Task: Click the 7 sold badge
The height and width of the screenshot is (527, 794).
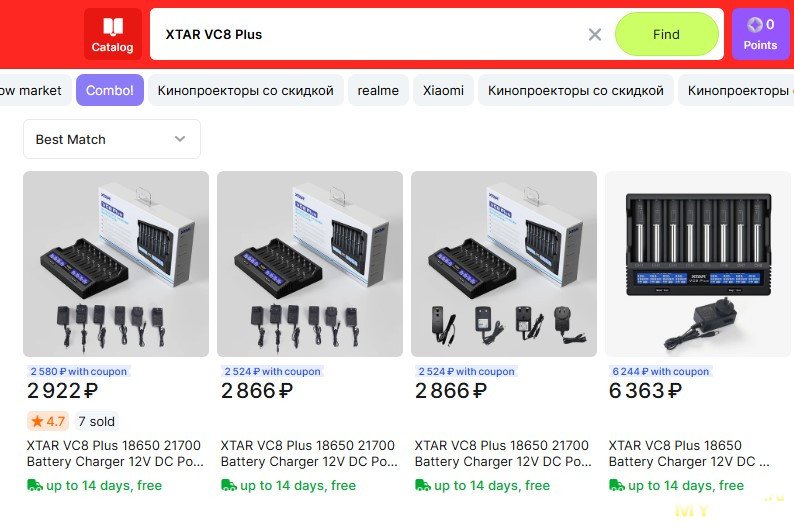Action: (96, 421)
